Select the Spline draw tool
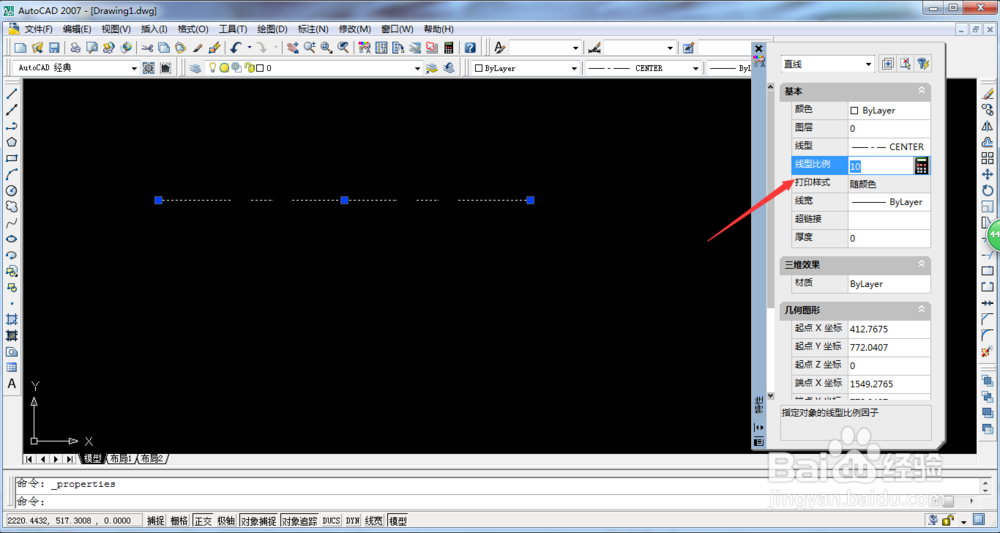Viewport: 1000px width, 533px height. 11,223
